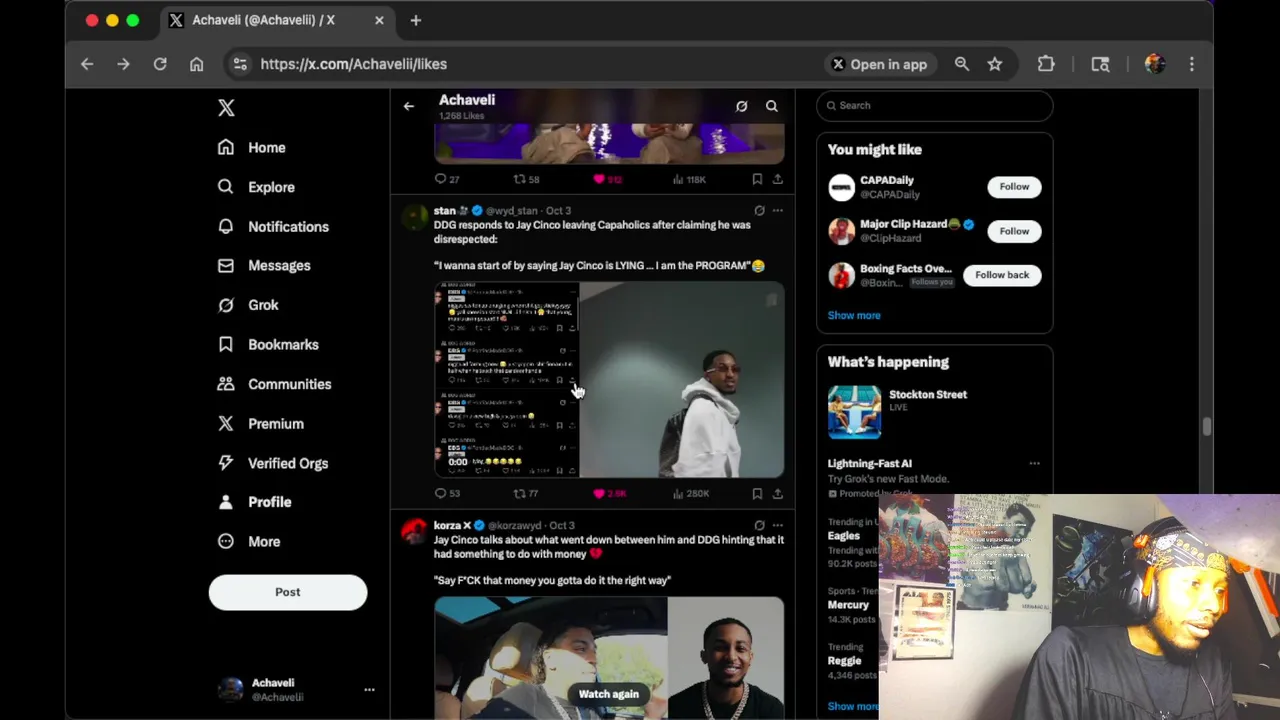The height and width of the screenshot is (720, 1280).
Task: Reply to top post with 27 replies
Action: click(x=447, y=179)
